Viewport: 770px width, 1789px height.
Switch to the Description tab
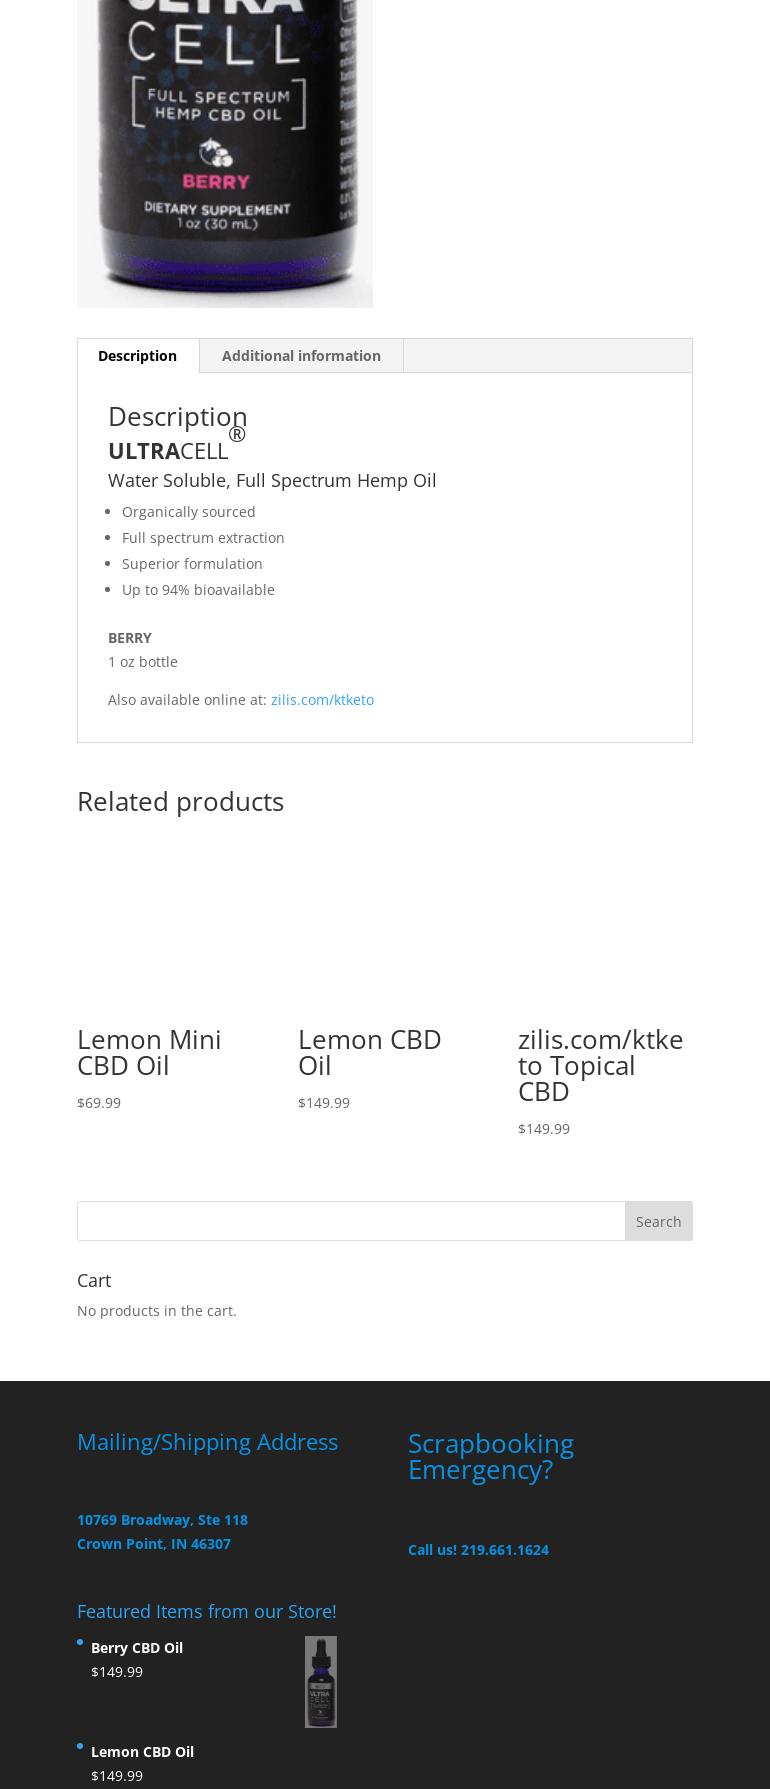[137, 356]
